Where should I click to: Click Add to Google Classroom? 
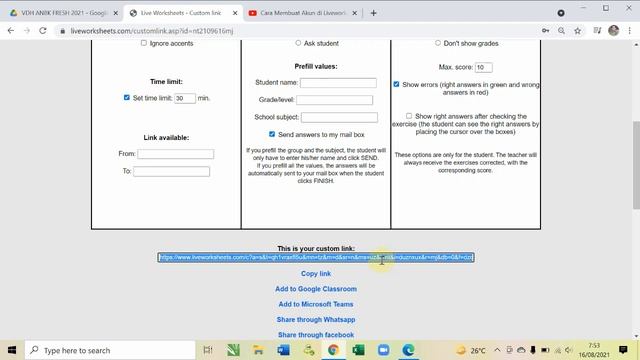316,289
